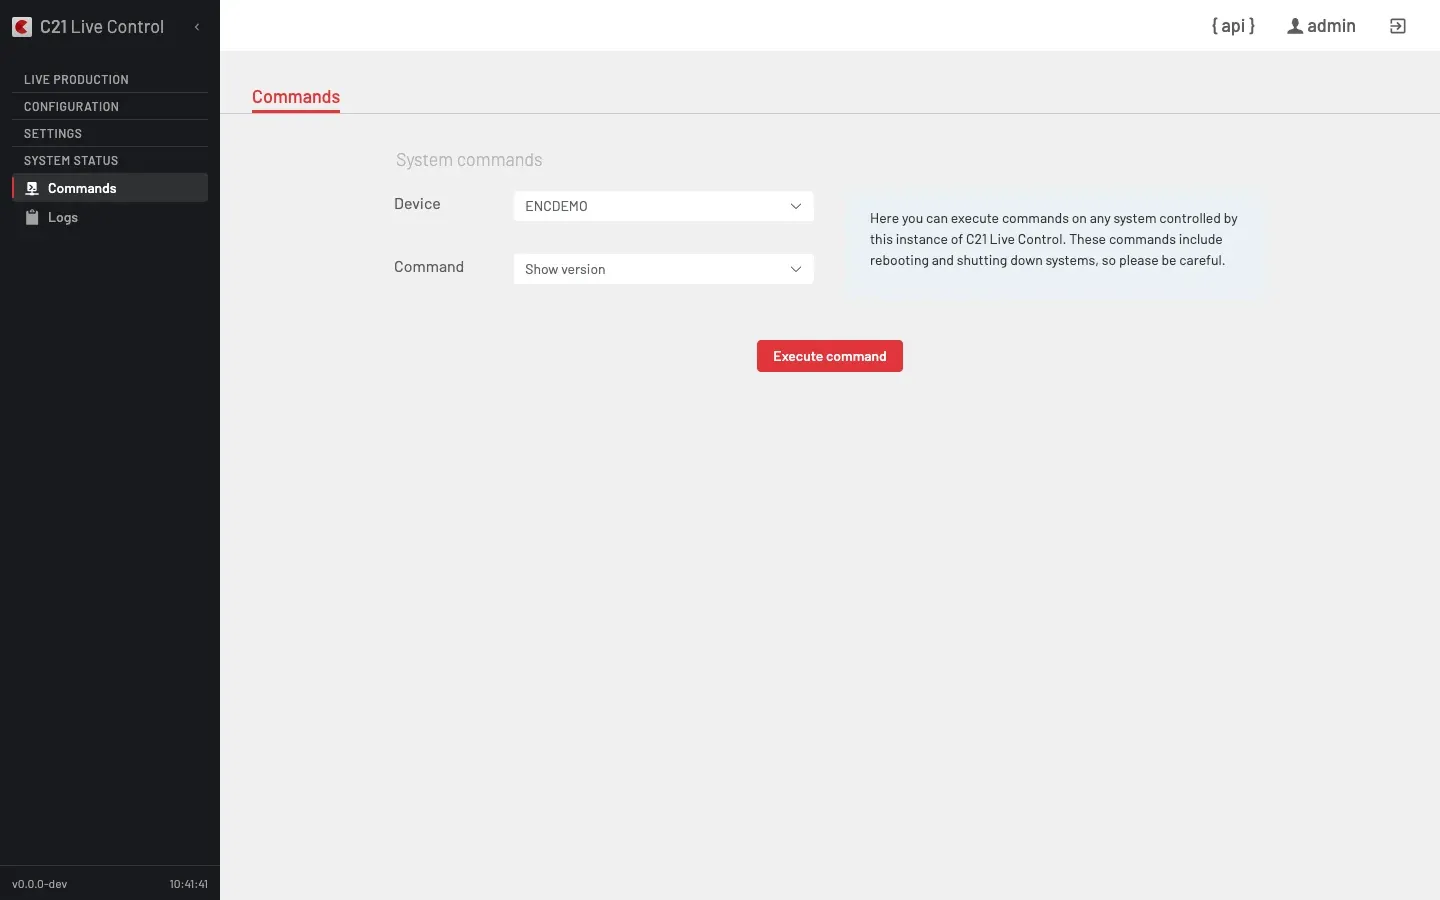Open the api documentation link
The image size is (1440, 900).
click(x=1233, y=26)
